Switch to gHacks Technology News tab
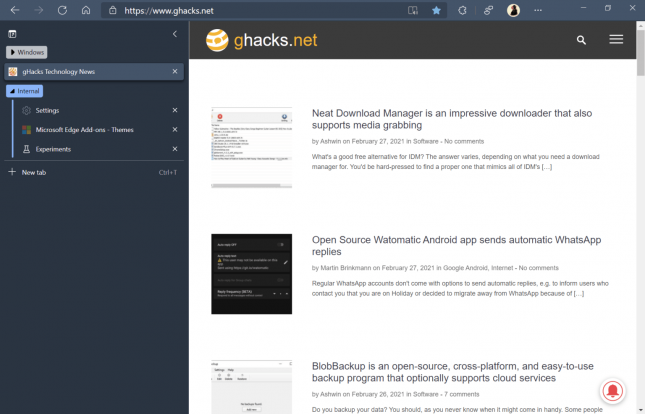 pos(94,72)
